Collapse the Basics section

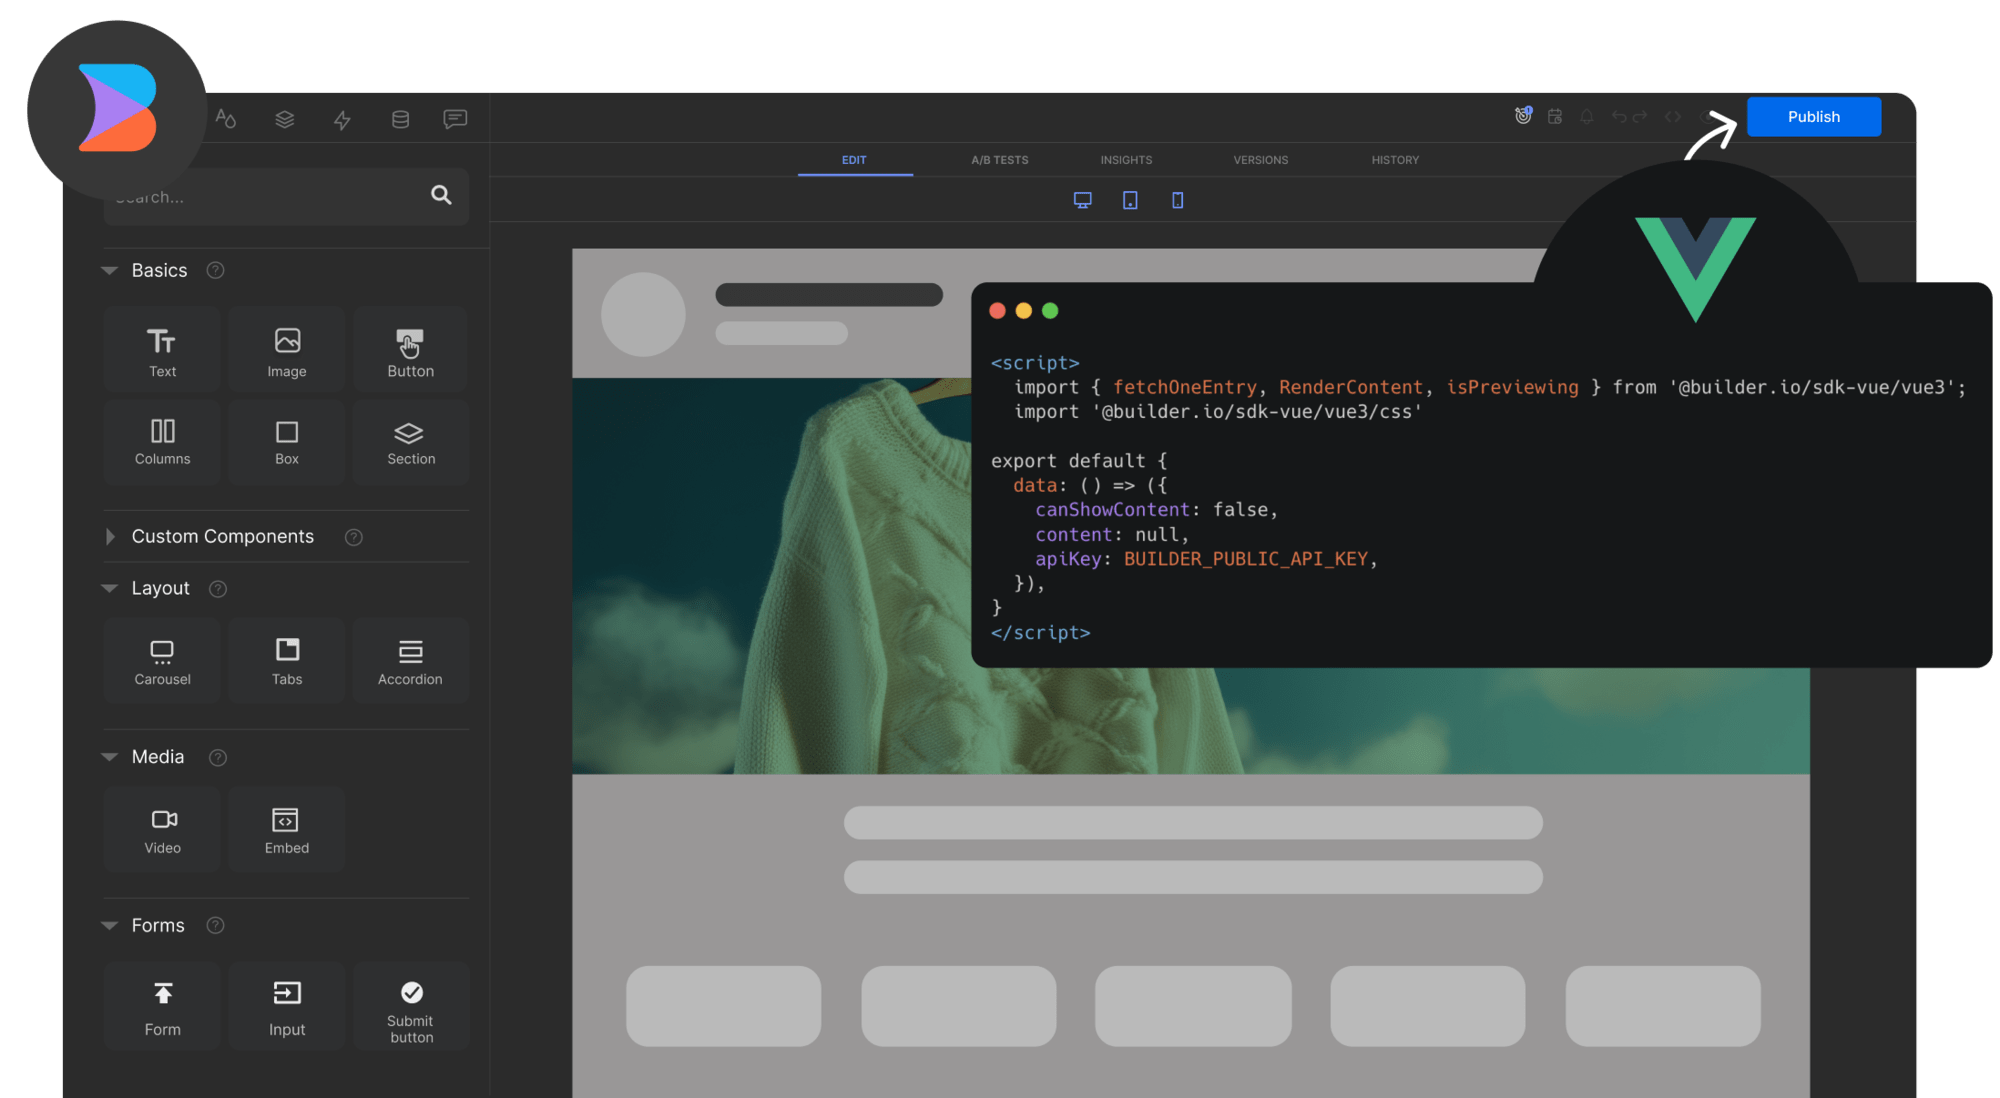(x=110, y=270)
